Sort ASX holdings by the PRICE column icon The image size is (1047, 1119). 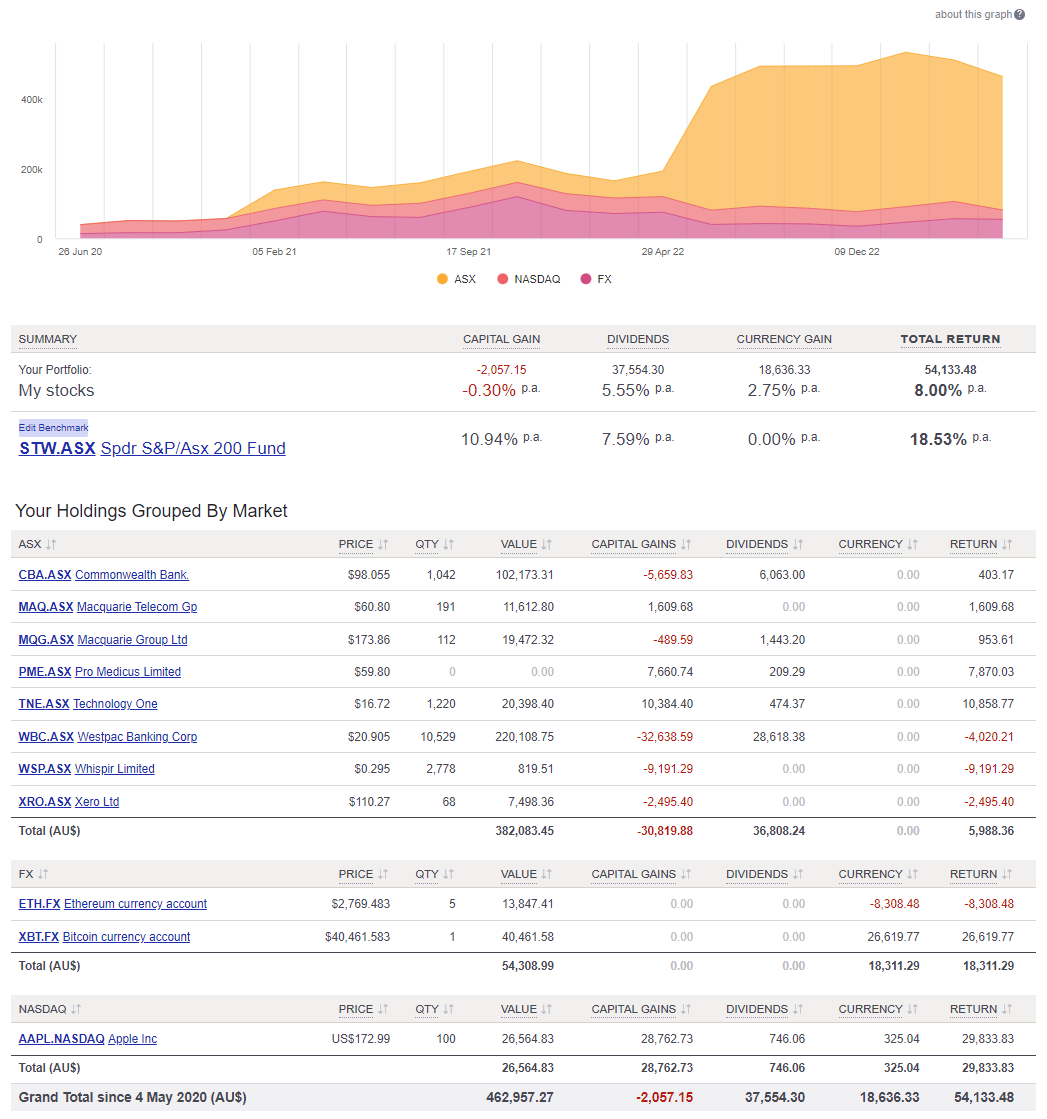(382, 544)
